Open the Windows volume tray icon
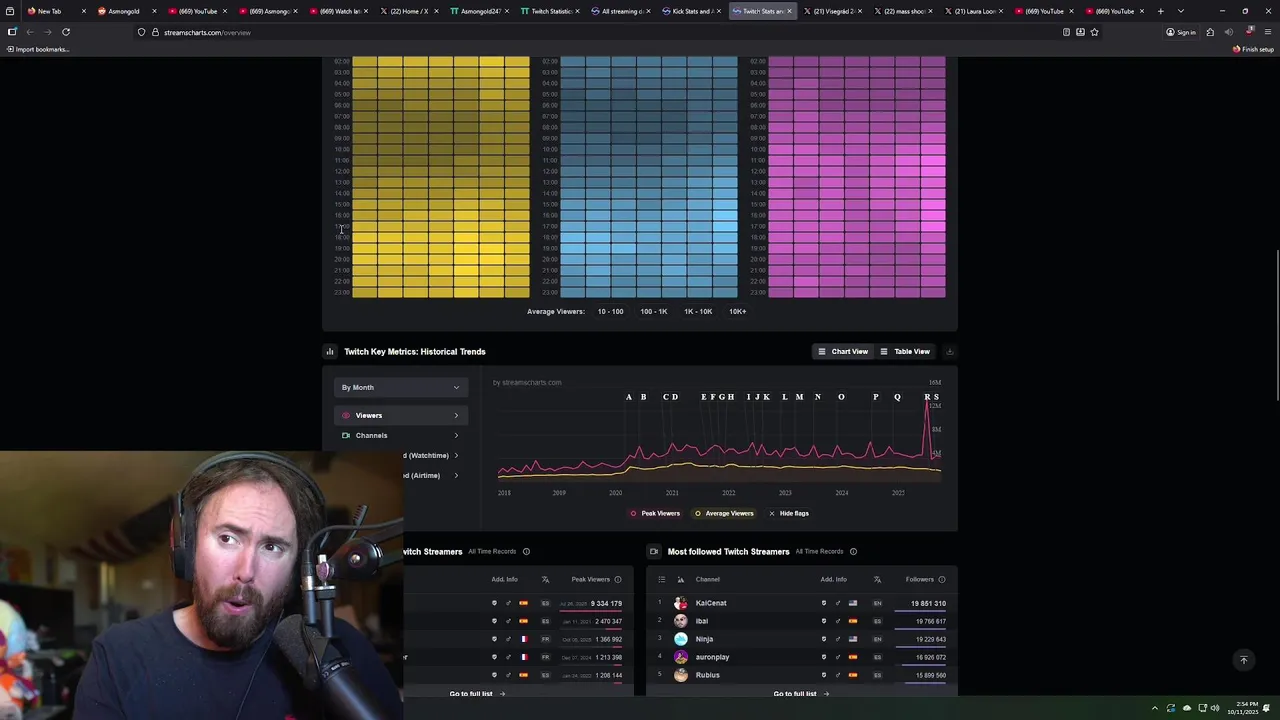Viewport: 1280px width, 720px height. pyautogui.click(x=1215, y=708)
